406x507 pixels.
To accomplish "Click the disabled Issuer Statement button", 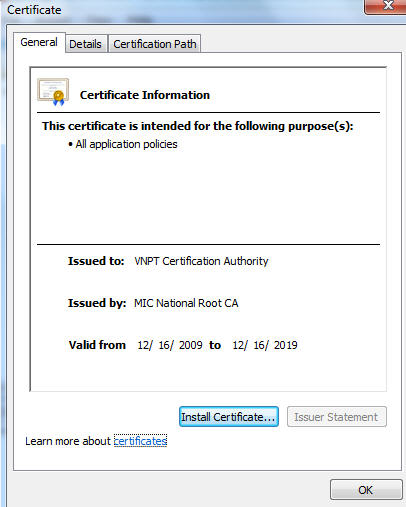I will point(337,417).
